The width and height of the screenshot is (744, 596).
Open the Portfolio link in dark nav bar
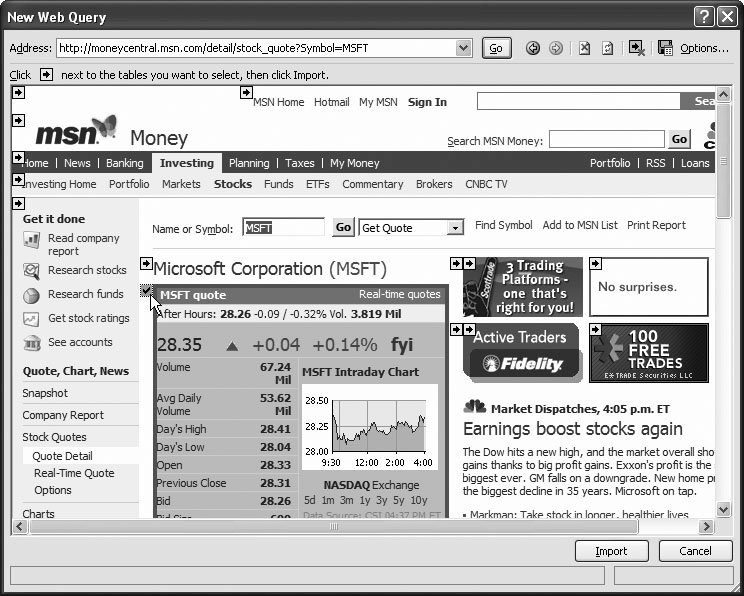tap(610, 163)
